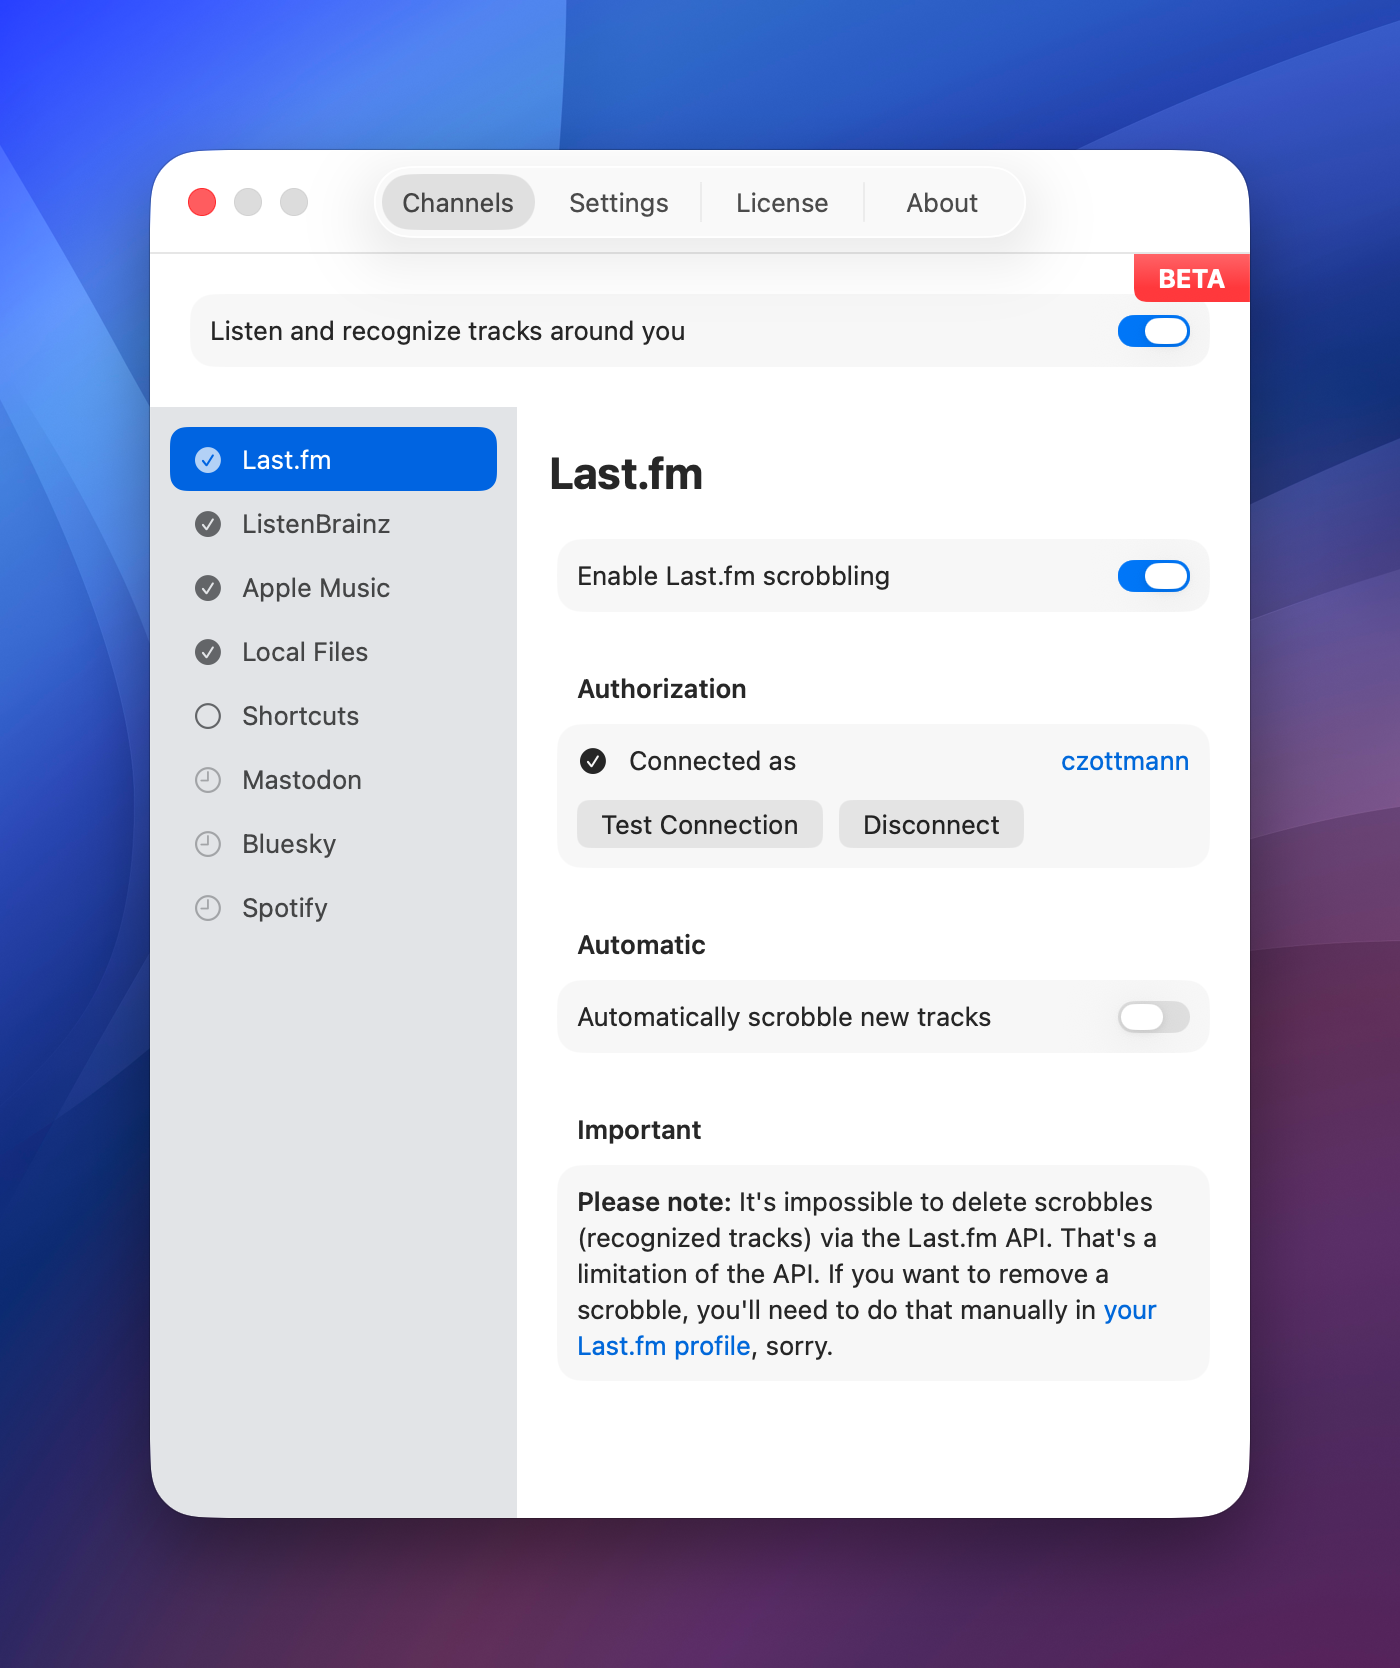This screenshot has height=1668, width=1400.
Task: Click the Authorization section heading
Action: click(x=662, y=689)
